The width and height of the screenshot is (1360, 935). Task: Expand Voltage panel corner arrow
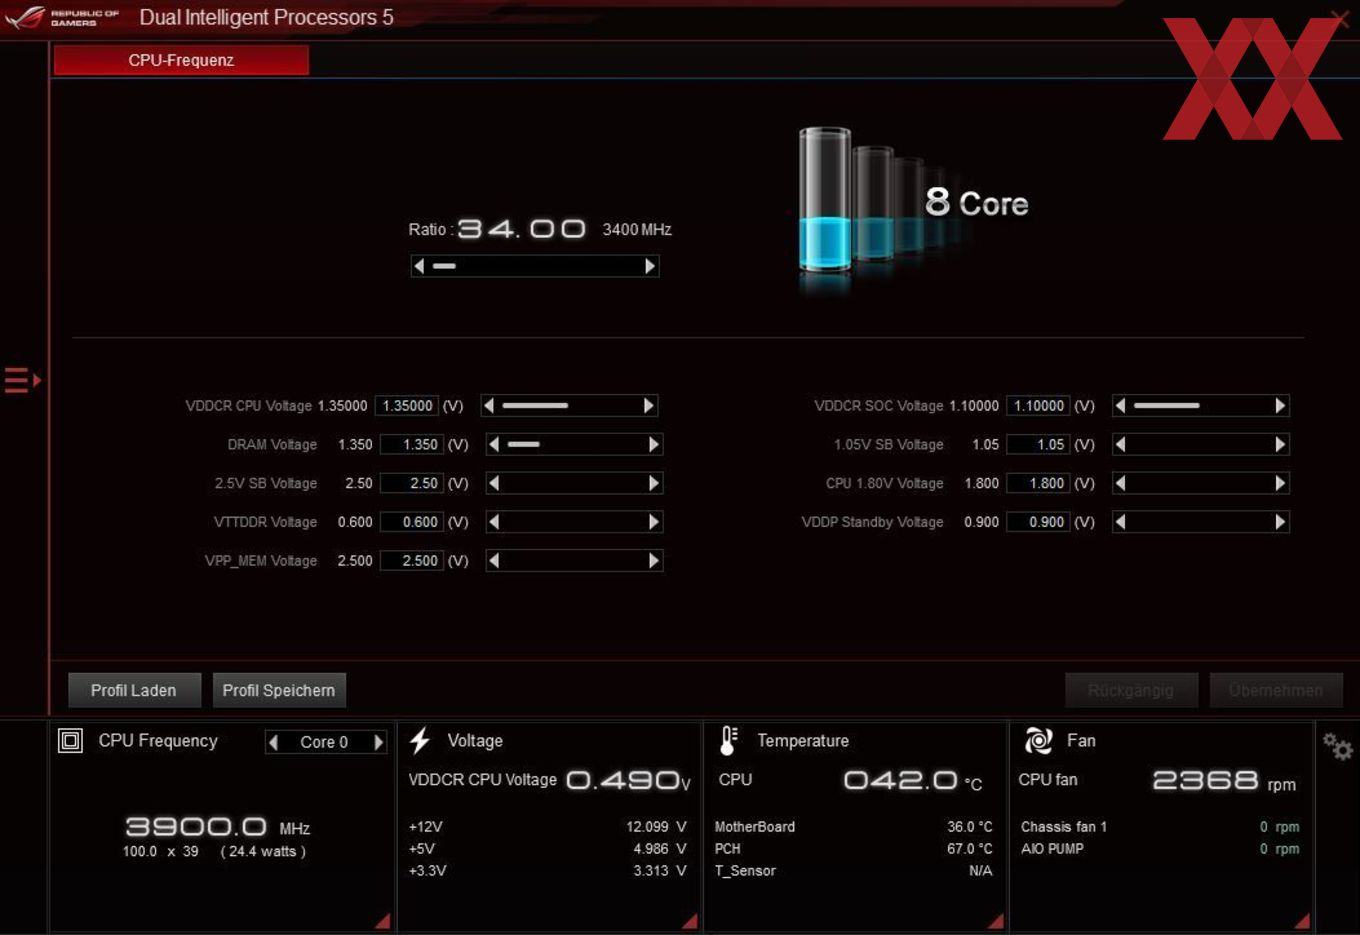690,921
